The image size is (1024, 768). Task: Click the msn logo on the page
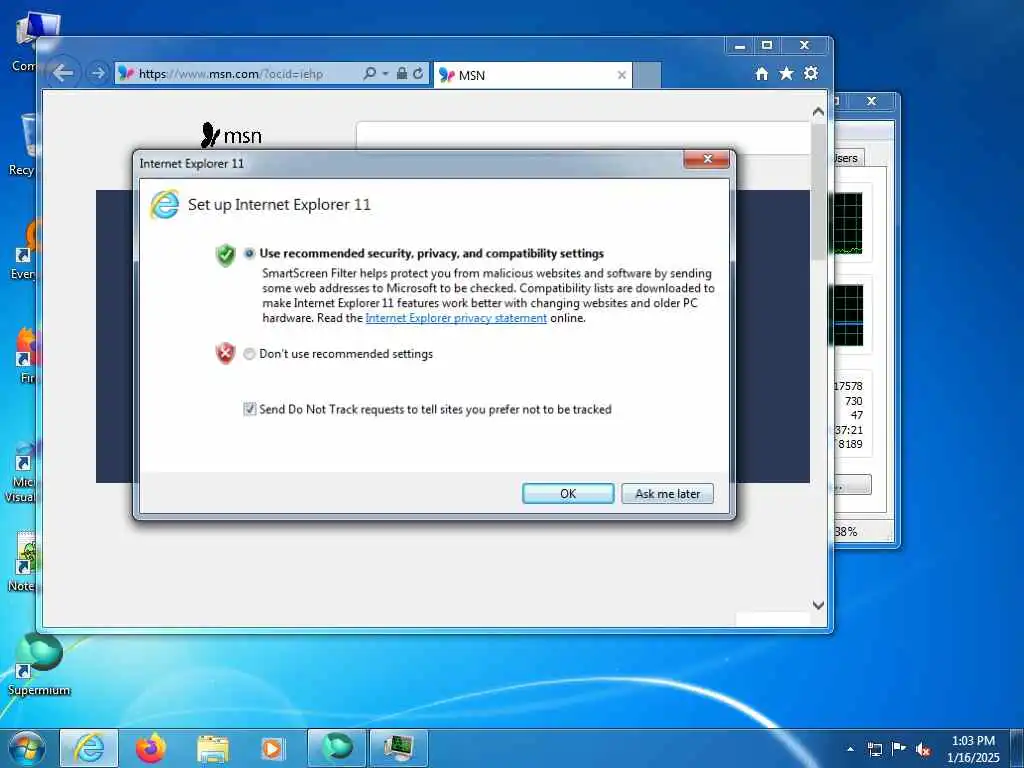(x=231, y=135)
